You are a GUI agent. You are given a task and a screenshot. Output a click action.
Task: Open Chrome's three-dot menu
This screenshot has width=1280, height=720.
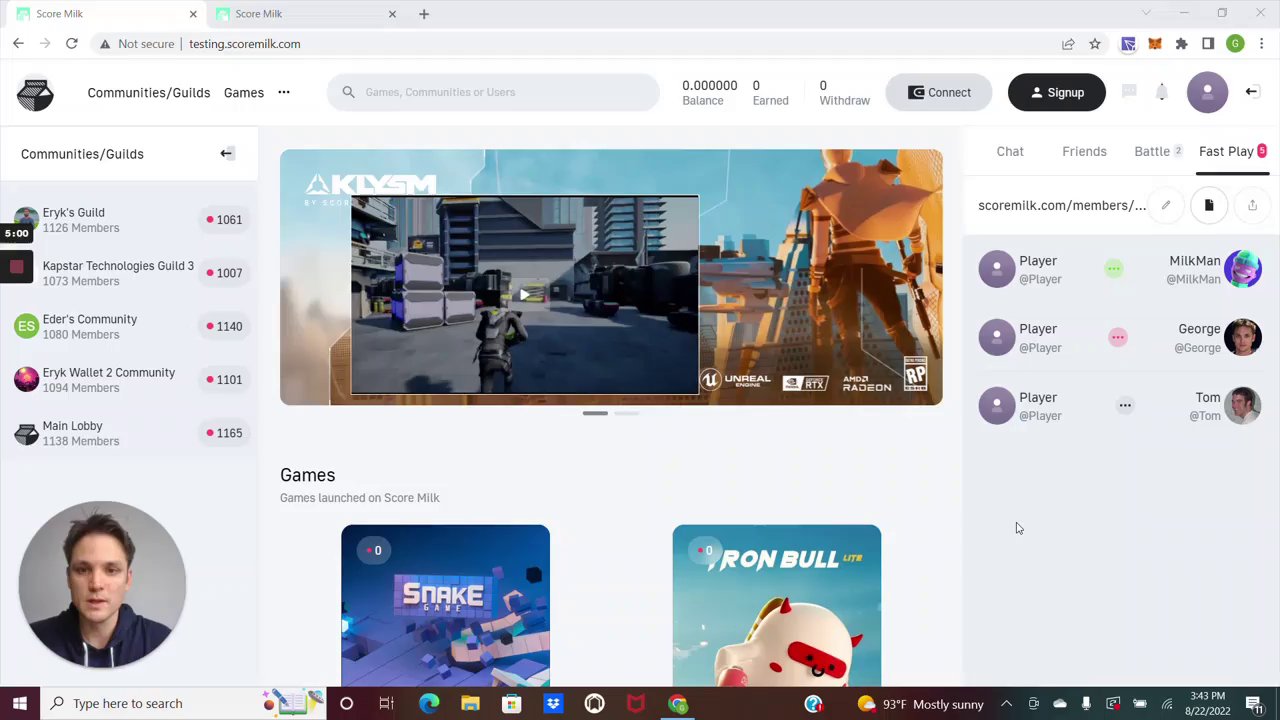click(1262, 44)
